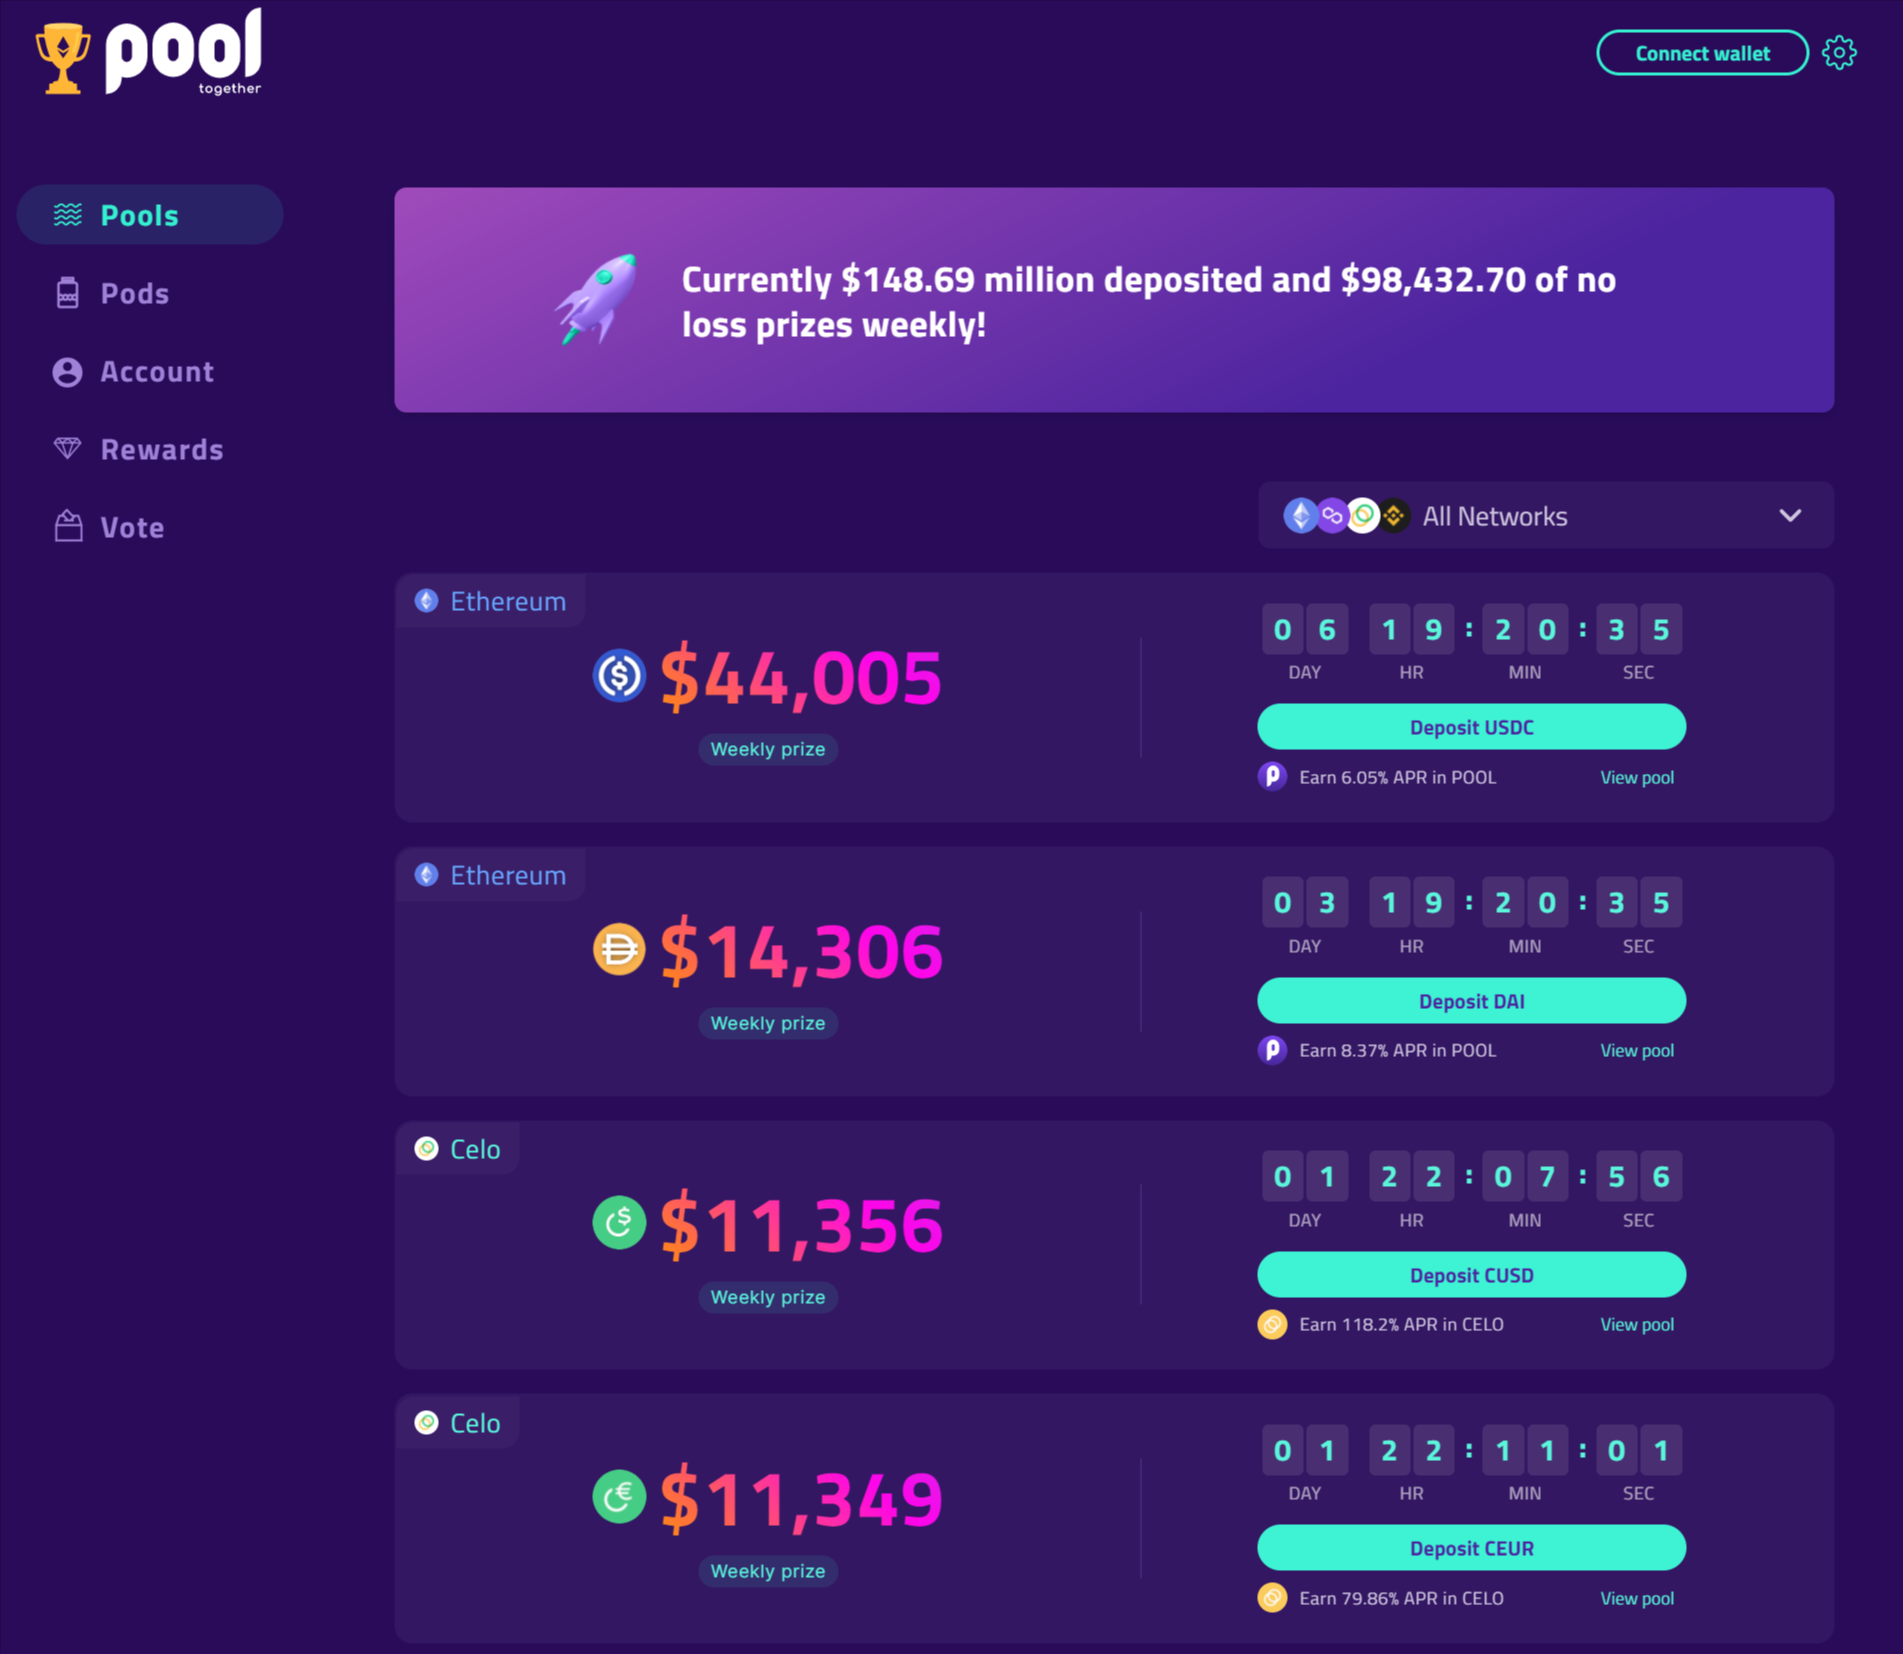The width and height of the screenshot is (1903, 1654).
Task: Click the Celo label on the CEUR pool card
Action: (x=475, y=1423)
